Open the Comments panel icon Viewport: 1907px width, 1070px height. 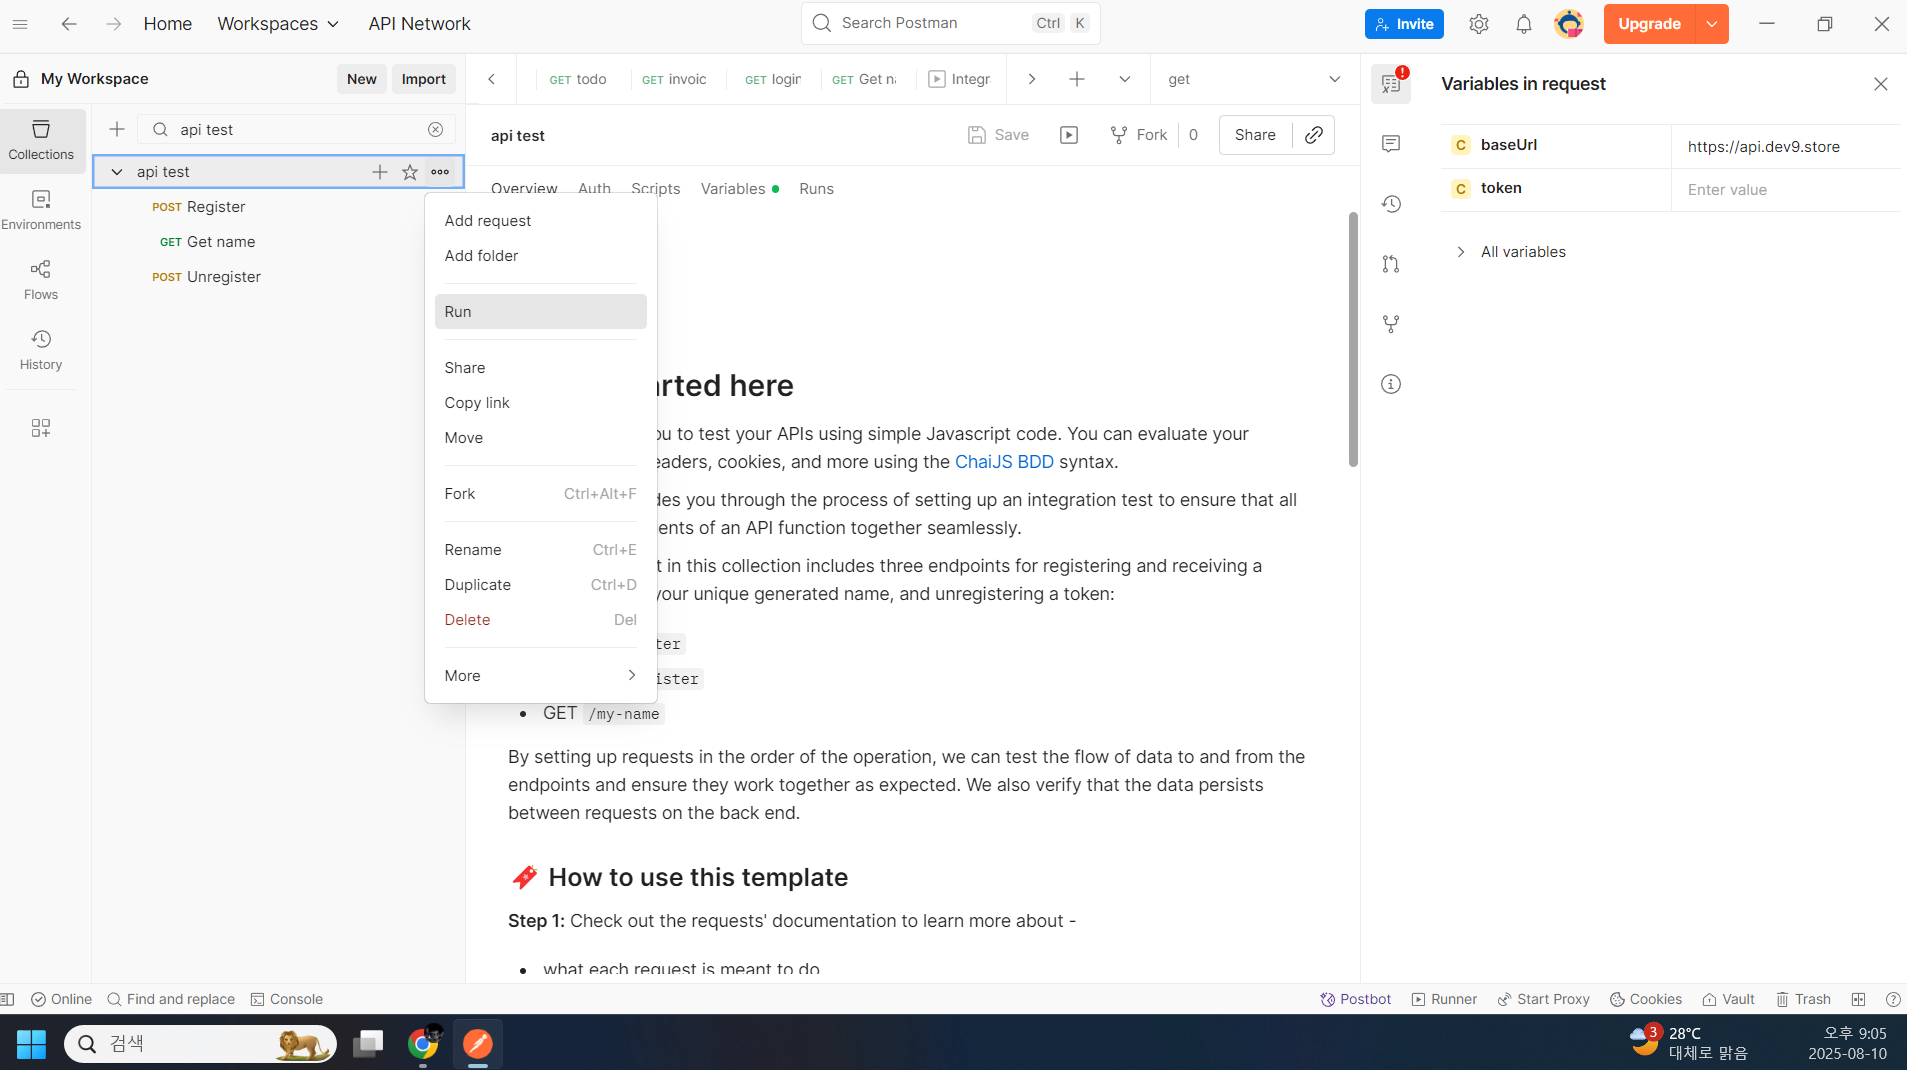(x=1391, y=144)
